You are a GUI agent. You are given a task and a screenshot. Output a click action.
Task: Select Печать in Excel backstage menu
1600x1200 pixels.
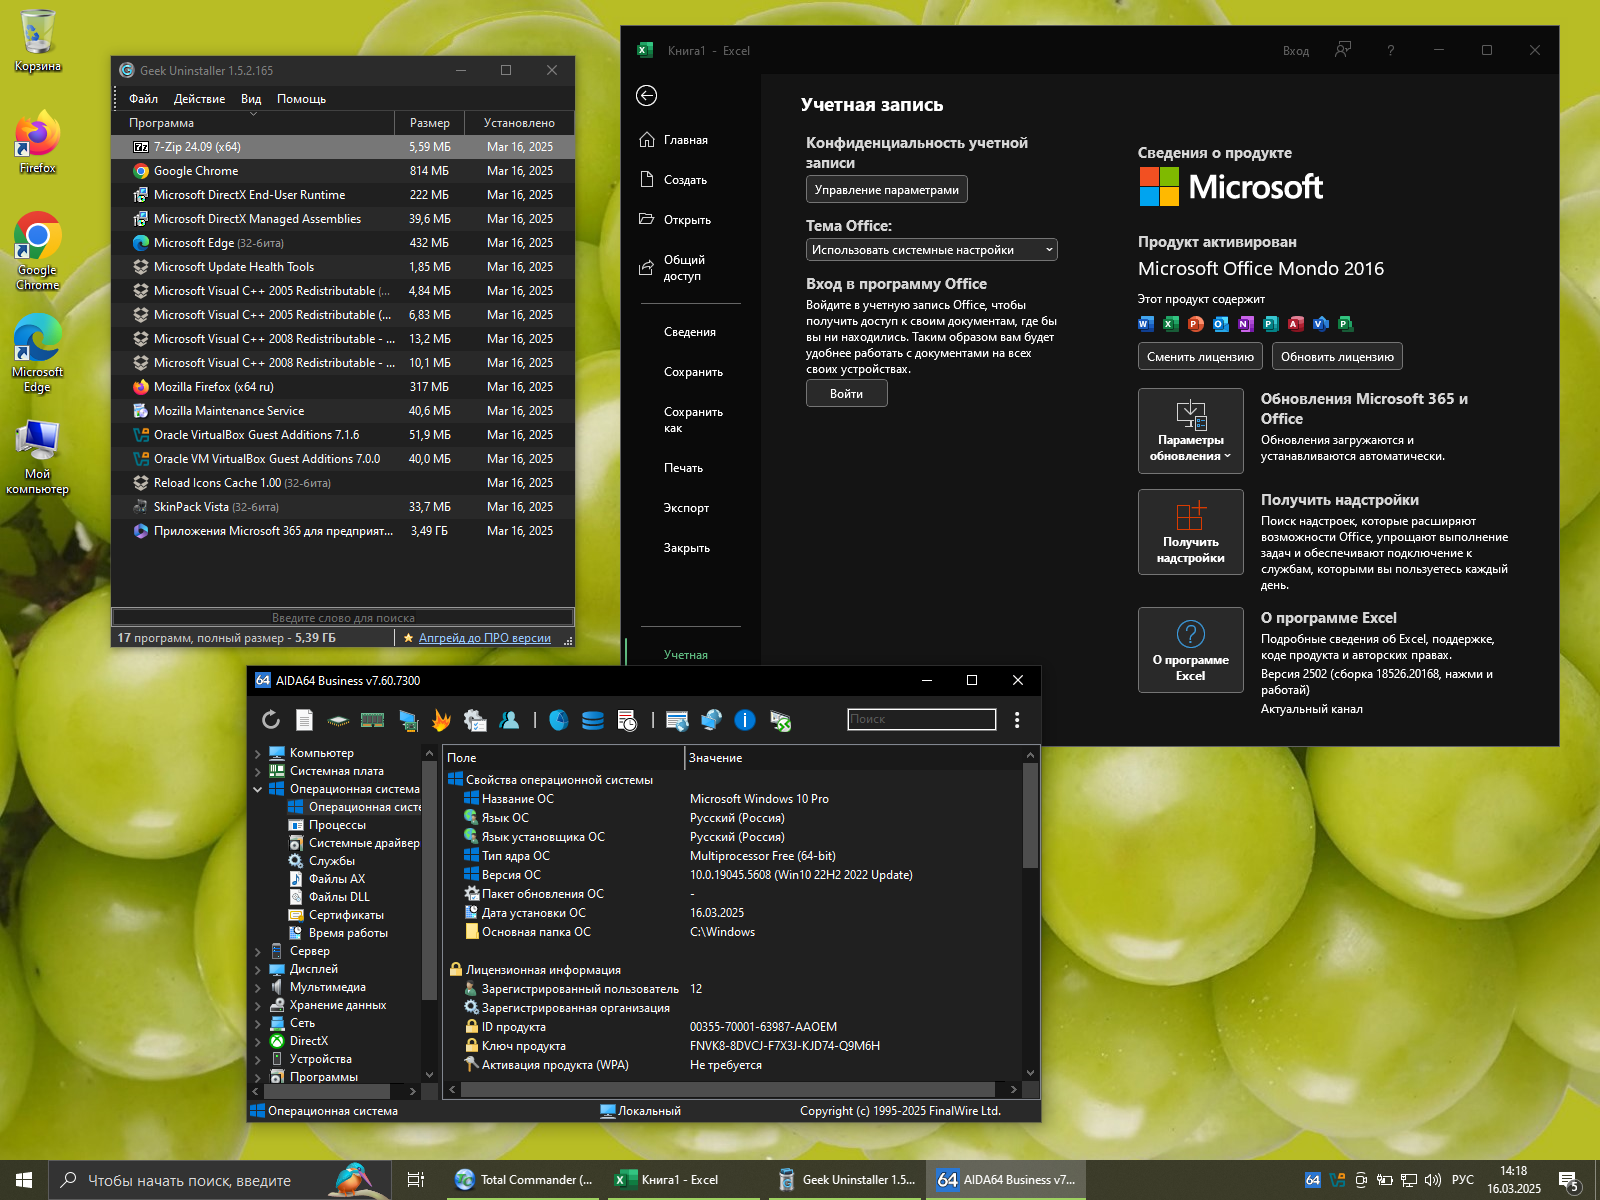coord(683,468)
